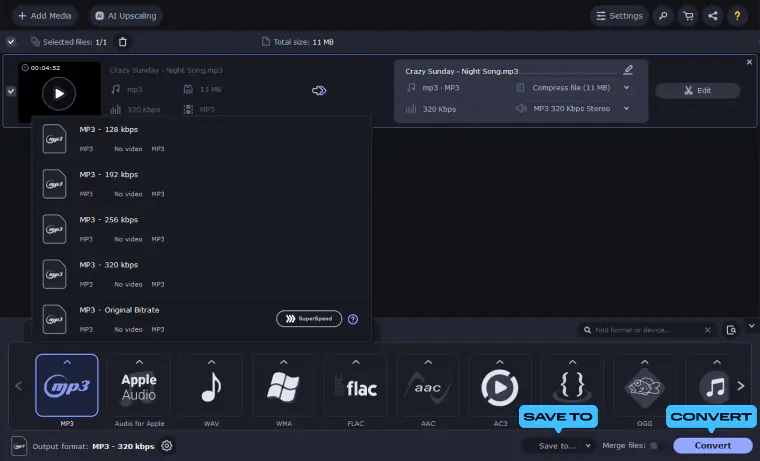Click the output format MP3 file icon
This screenshot has height=461, width=760.
click(19, 446)
